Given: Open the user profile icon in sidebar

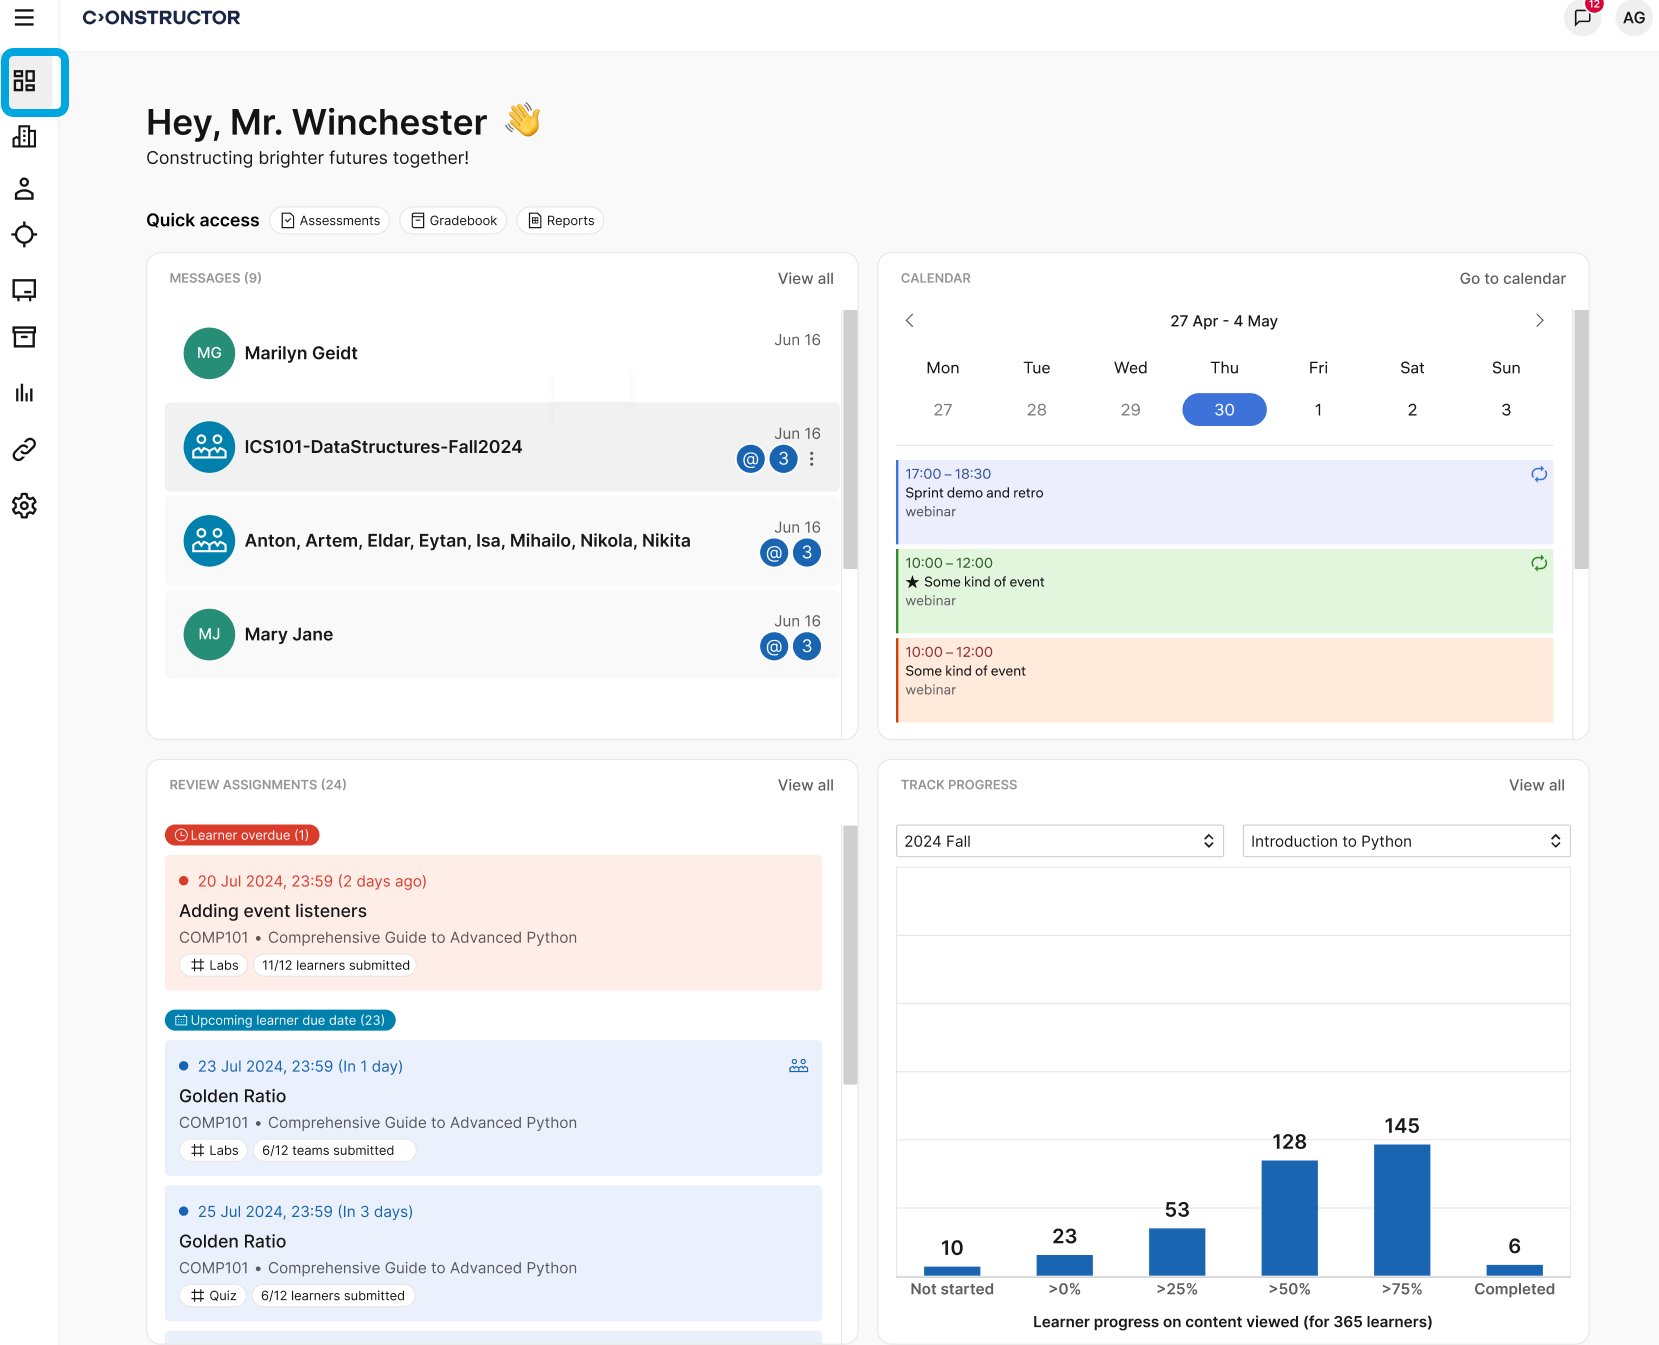Looking at the screenshot, I should point(25,188).
